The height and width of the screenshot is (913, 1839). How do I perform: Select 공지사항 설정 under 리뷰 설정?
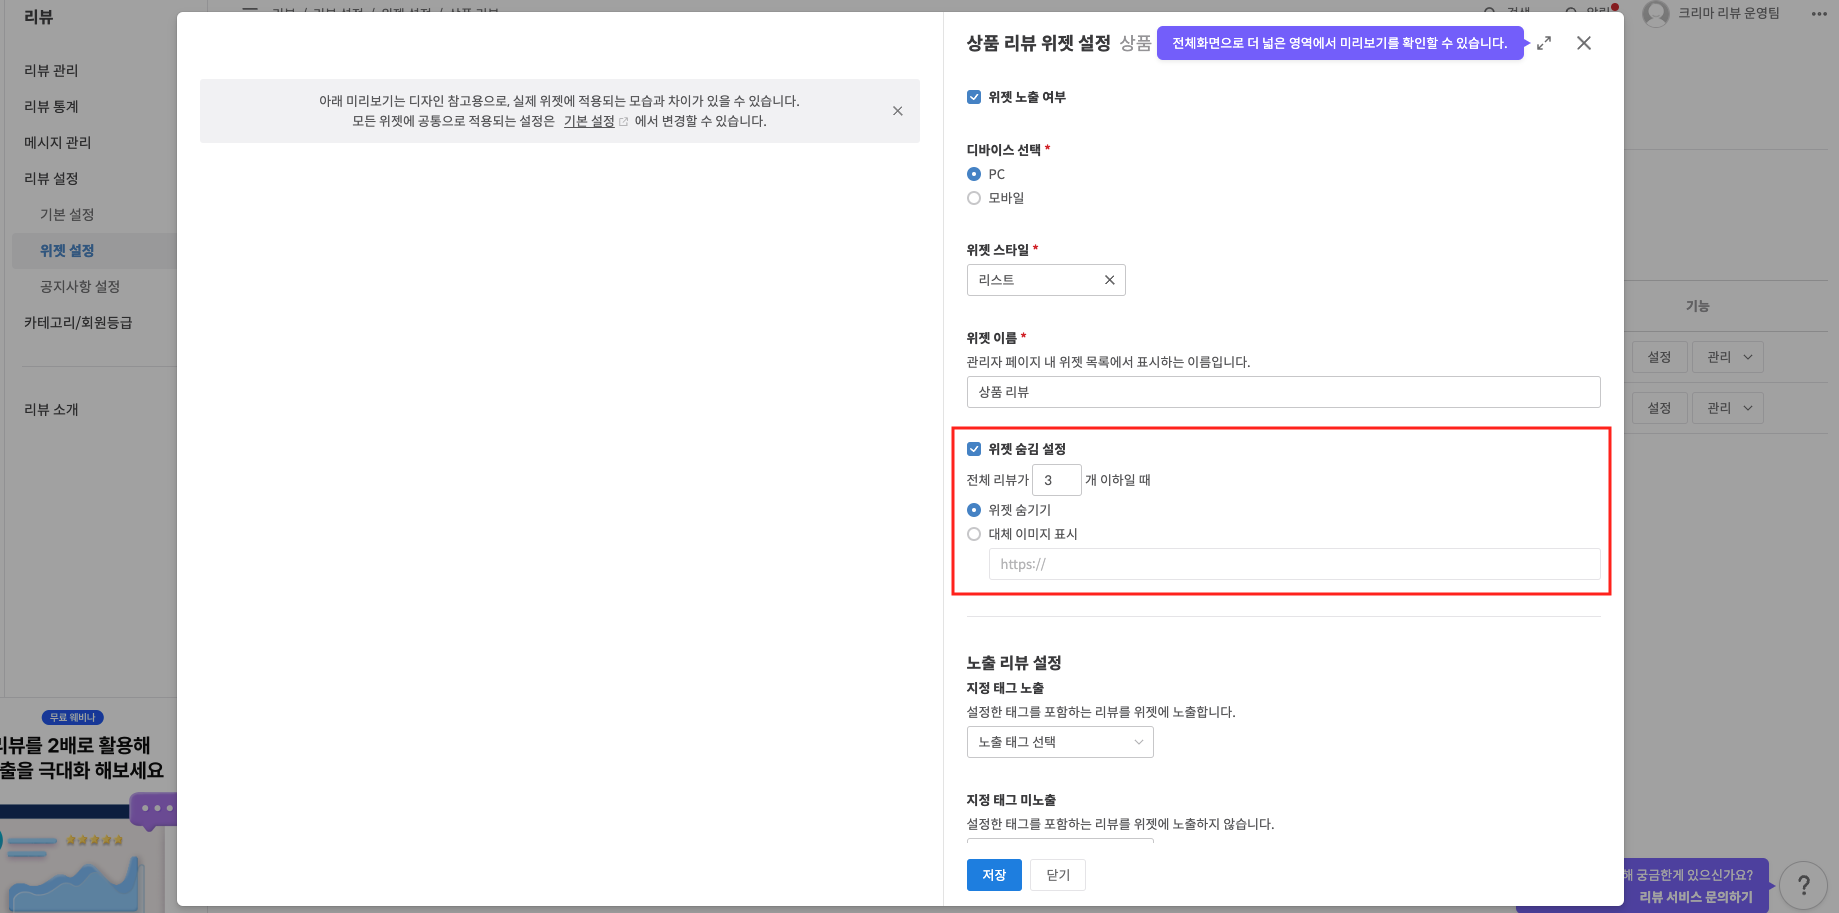[79, 286]
